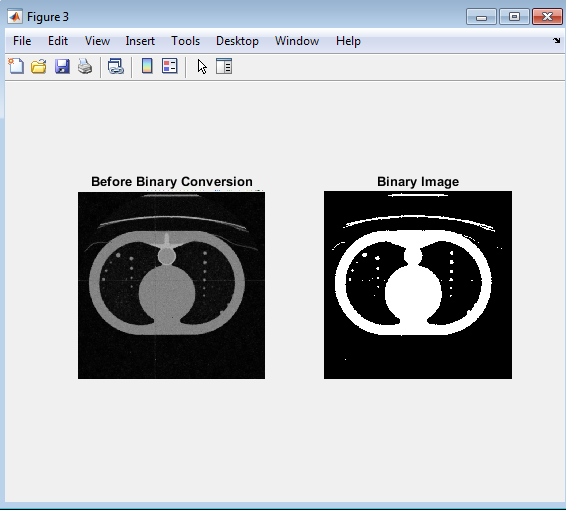Print the figure with the printer icon
The height and width of the screenshot is (513, 566).
click(85, 66)
